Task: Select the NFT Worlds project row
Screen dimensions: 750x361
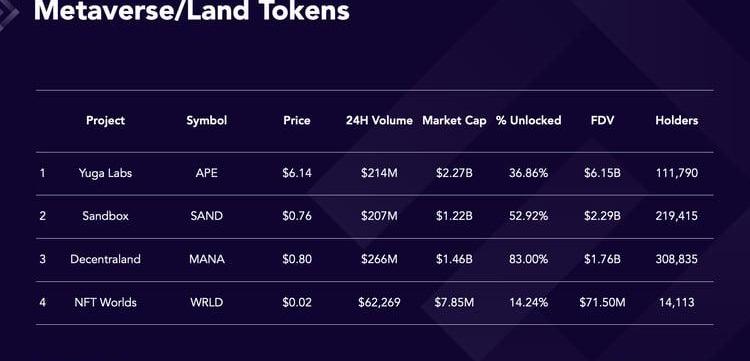Action: click(375, 303)
